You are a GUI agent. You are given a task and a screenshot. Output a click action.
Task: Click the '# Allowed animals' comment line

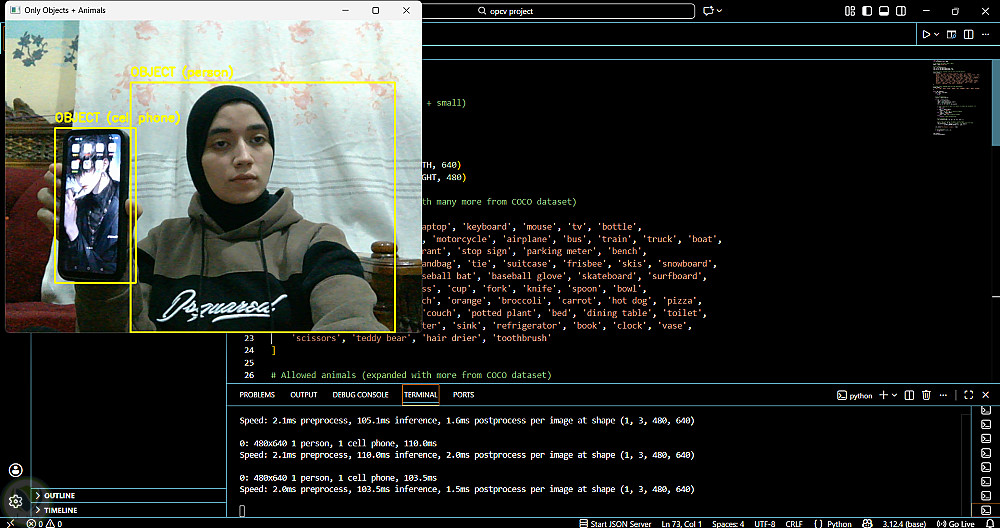(x=411, y=375)
